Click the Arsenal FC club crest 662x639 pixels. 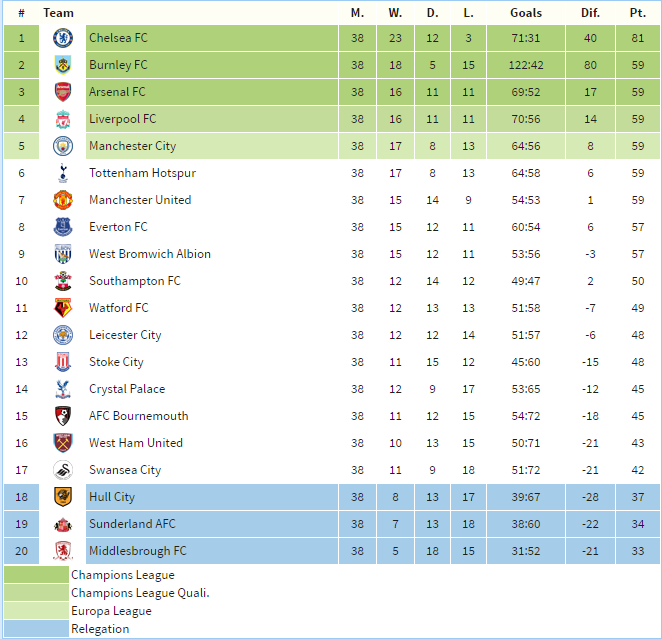(x=63, y=92)
